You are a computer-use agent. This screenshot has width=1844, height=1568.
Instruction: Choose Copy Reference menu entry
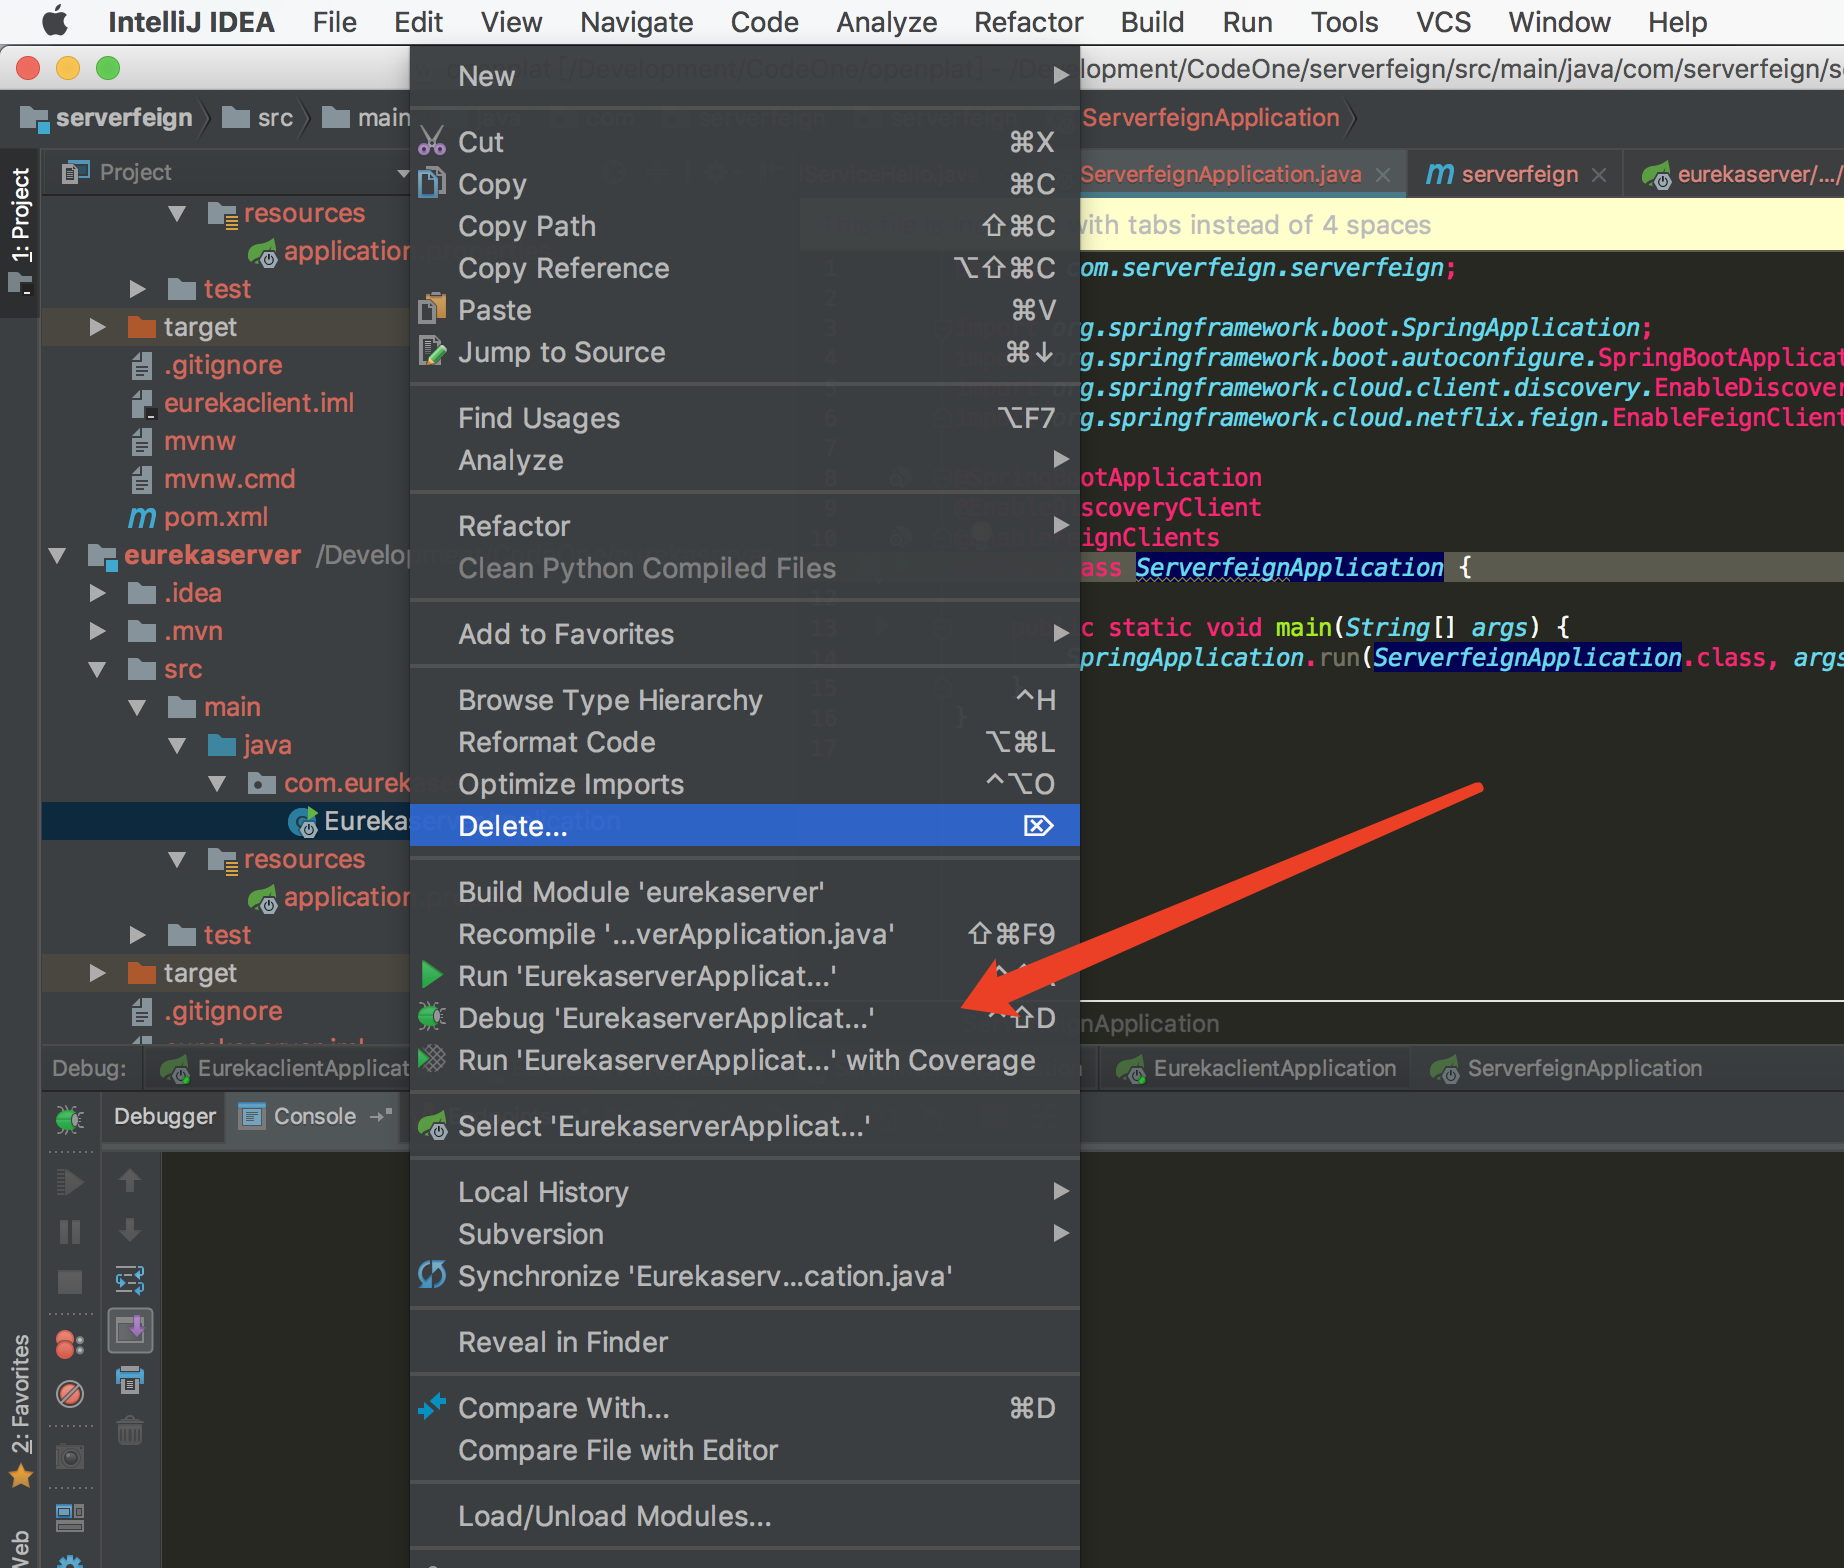click(745, 268)
